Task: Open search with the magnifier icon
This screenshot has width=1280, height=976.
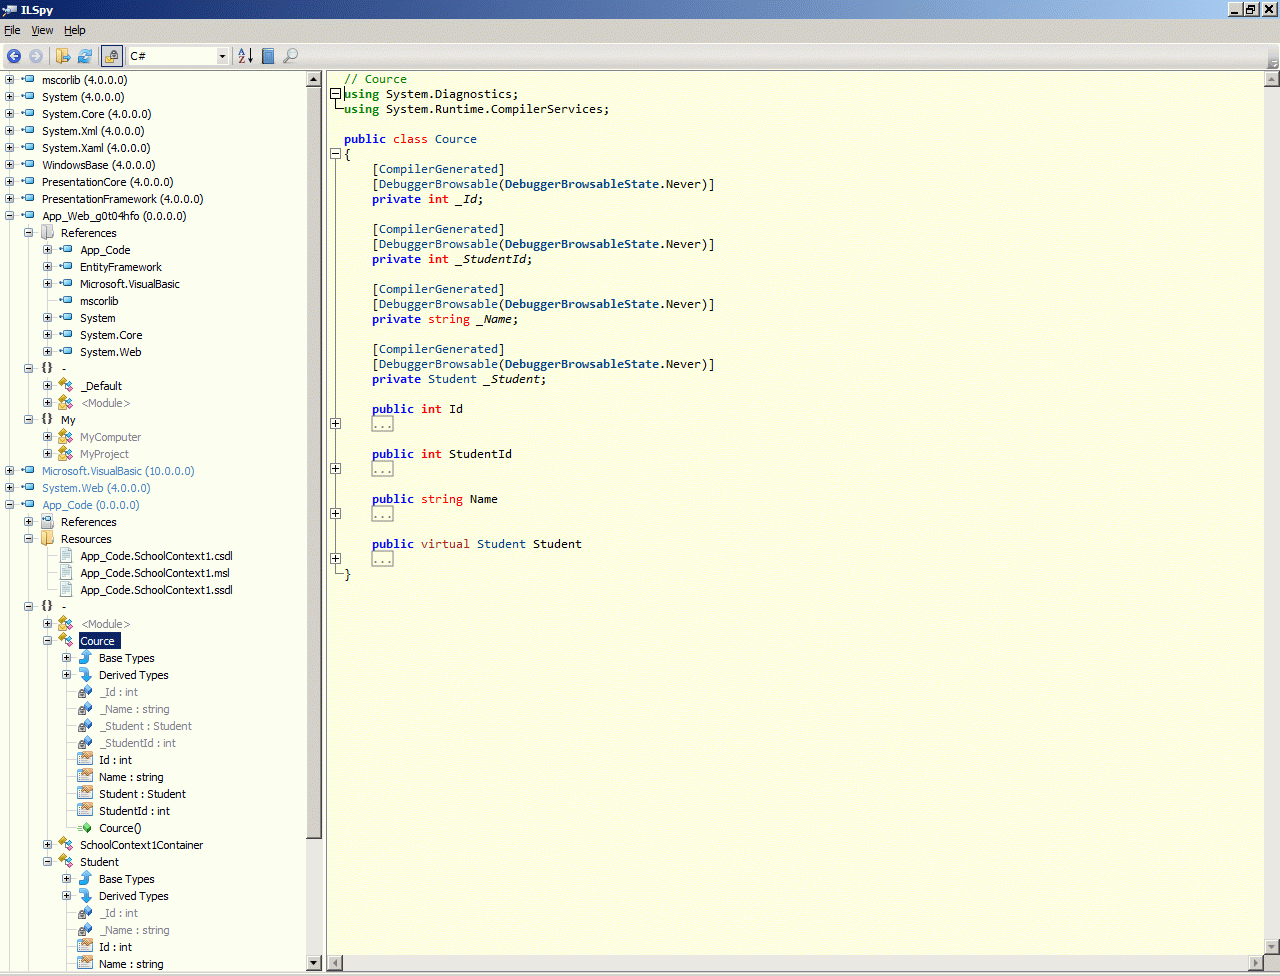Action: tap(290, 56)
